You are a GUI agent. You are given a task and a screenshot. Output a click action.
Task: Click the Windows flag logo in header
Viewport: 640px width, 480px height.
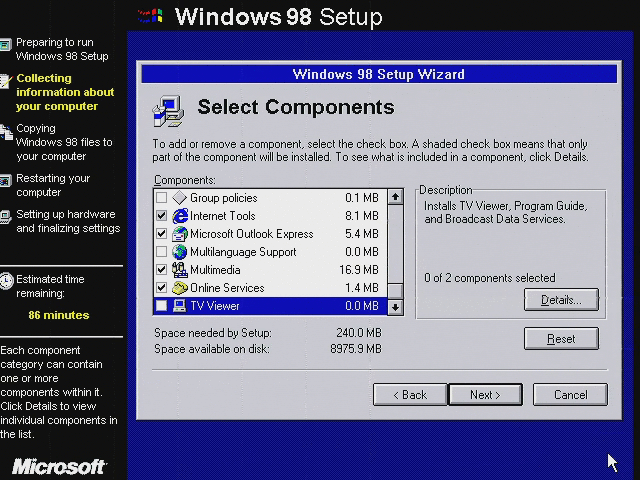pos(150,16)
